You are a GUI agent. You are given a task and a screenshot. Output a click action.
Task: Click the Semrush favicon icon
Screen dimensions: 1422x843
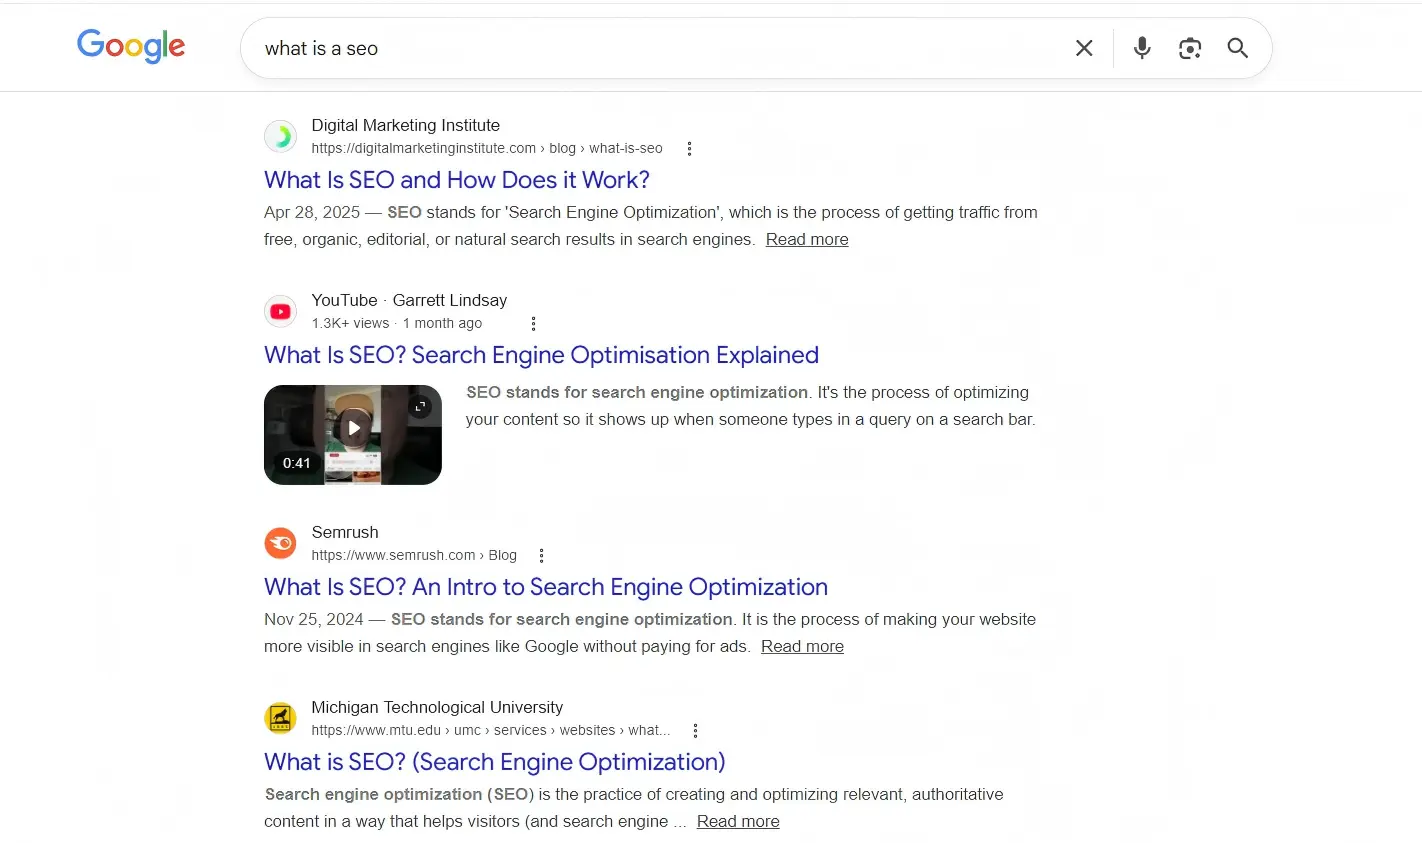coord(281,543)
